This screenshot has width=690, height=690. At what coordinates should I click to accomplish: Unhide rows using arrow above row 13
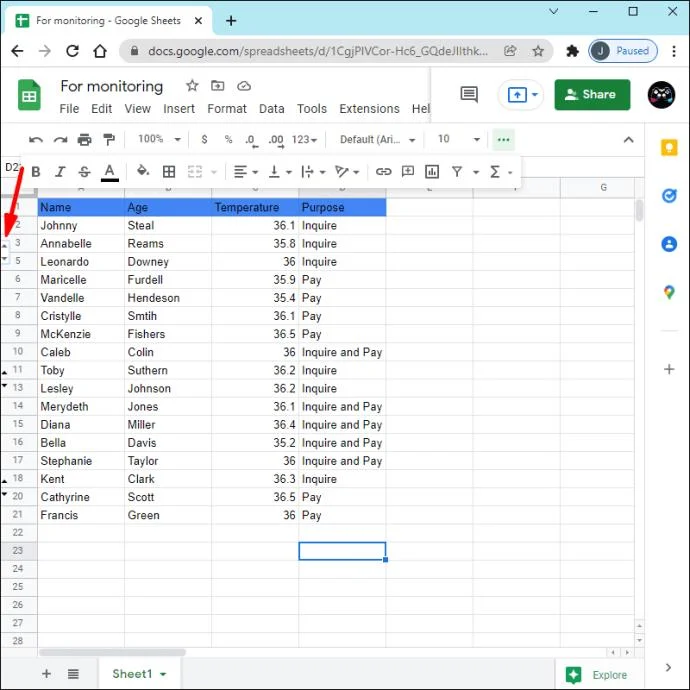[5, 372]
